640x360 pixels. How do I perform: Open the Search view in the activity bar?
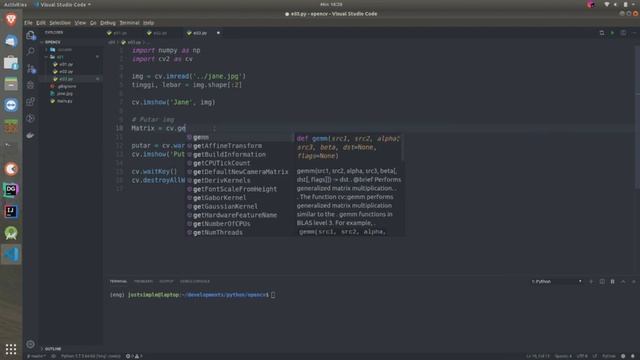tap(31, 51)
